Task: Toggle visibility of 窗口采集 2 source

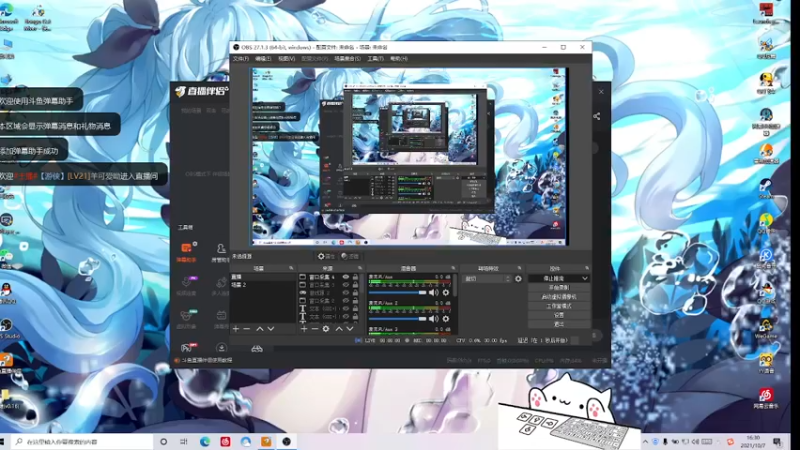Action: (x=346, y=301)
